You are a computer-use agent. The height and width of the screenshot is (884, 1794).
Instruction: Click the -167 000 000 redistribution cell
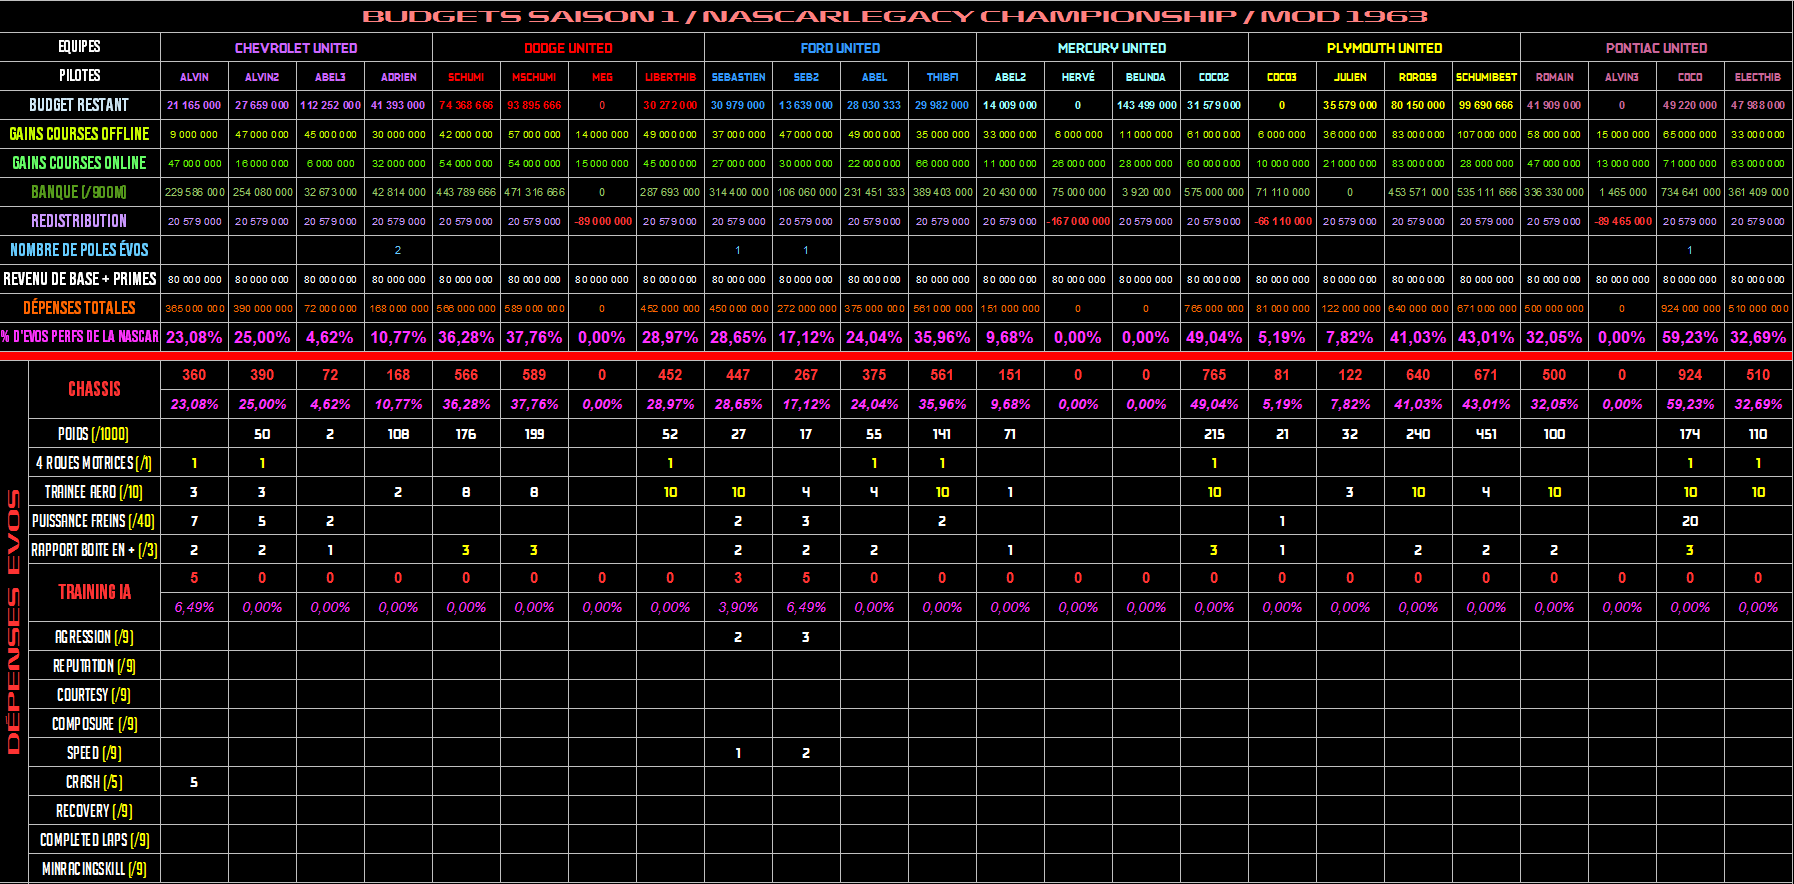1078,221
